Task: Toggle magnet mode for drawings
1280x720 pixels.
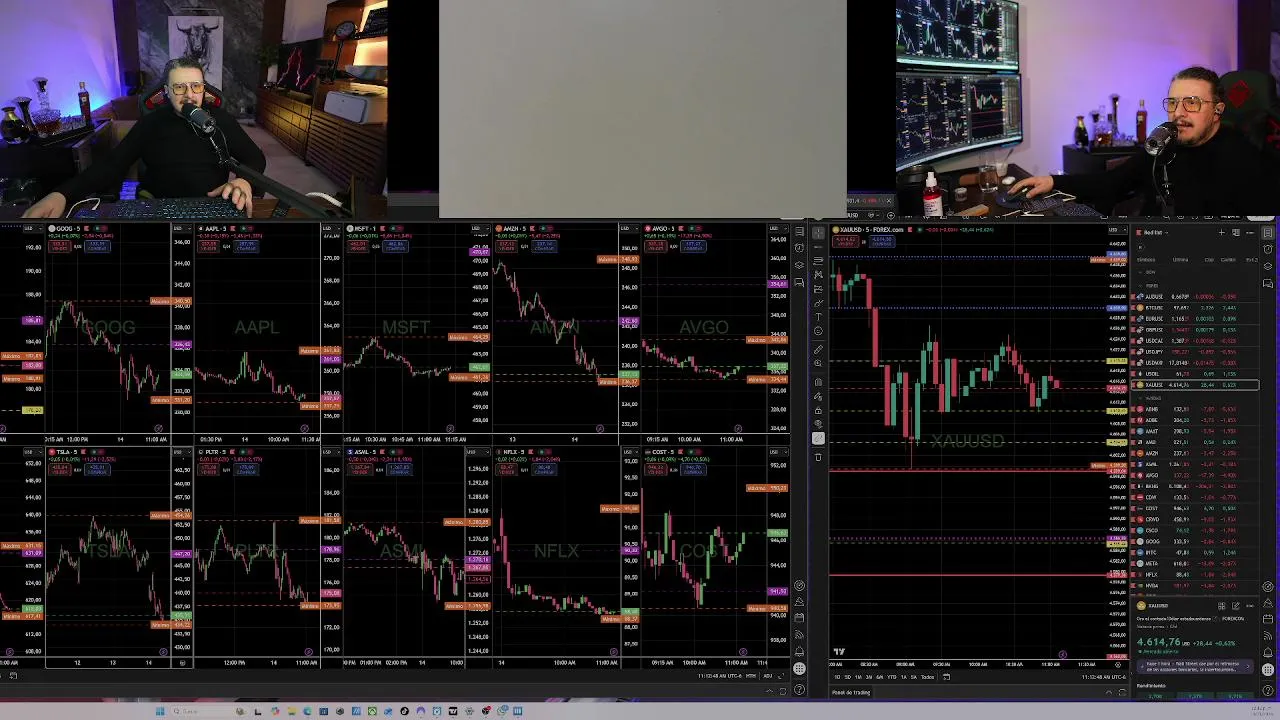Action: [x=818, y=381]
